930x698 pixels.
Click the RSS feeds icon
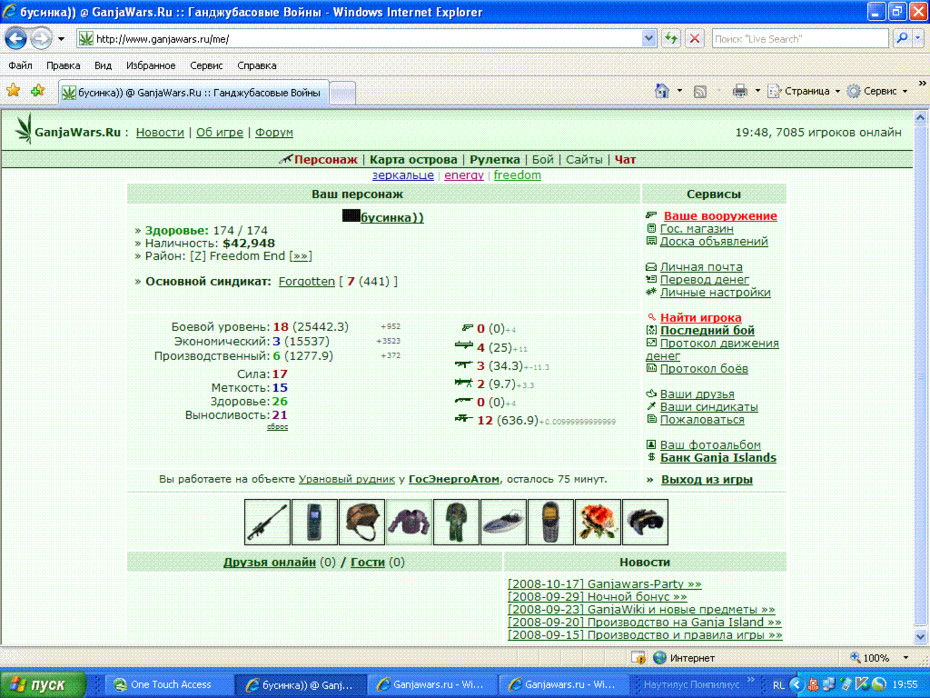click(x=700, y=91)
